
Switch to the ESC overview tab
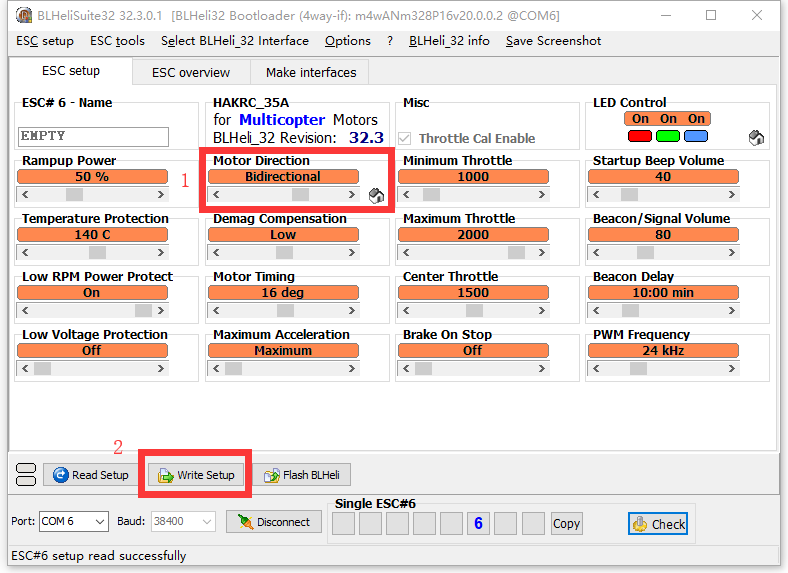(x=191, y=72)
